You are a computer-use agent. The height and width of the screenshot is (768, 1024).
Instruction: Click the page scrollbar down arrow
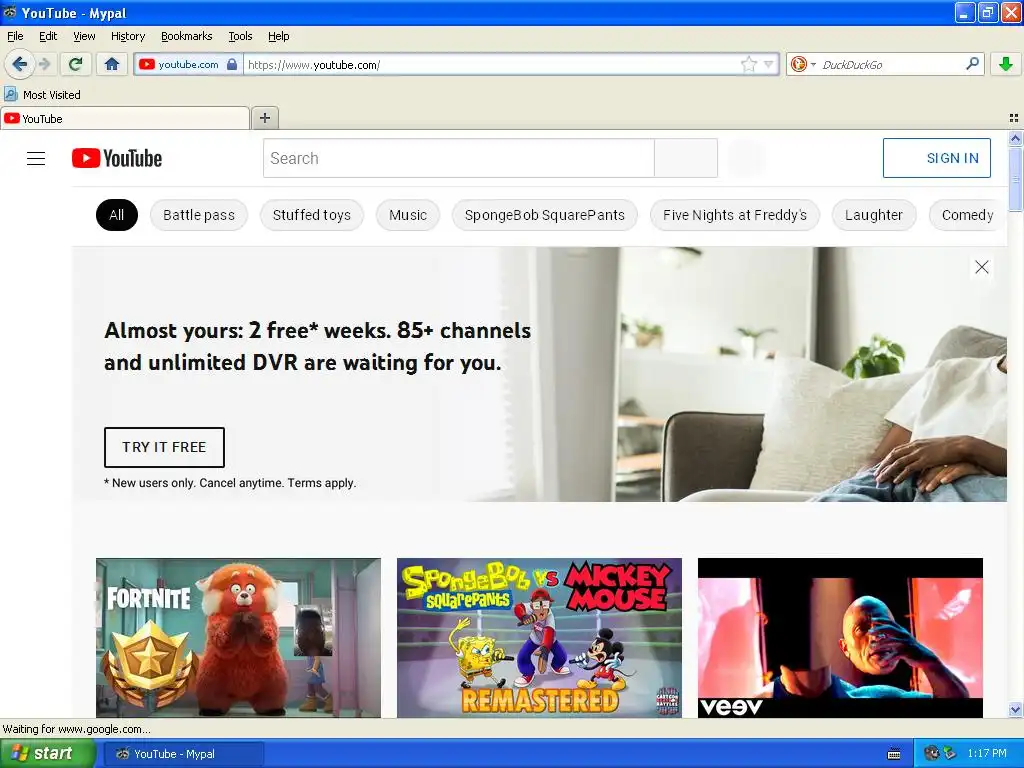(x=1015, y=709)
